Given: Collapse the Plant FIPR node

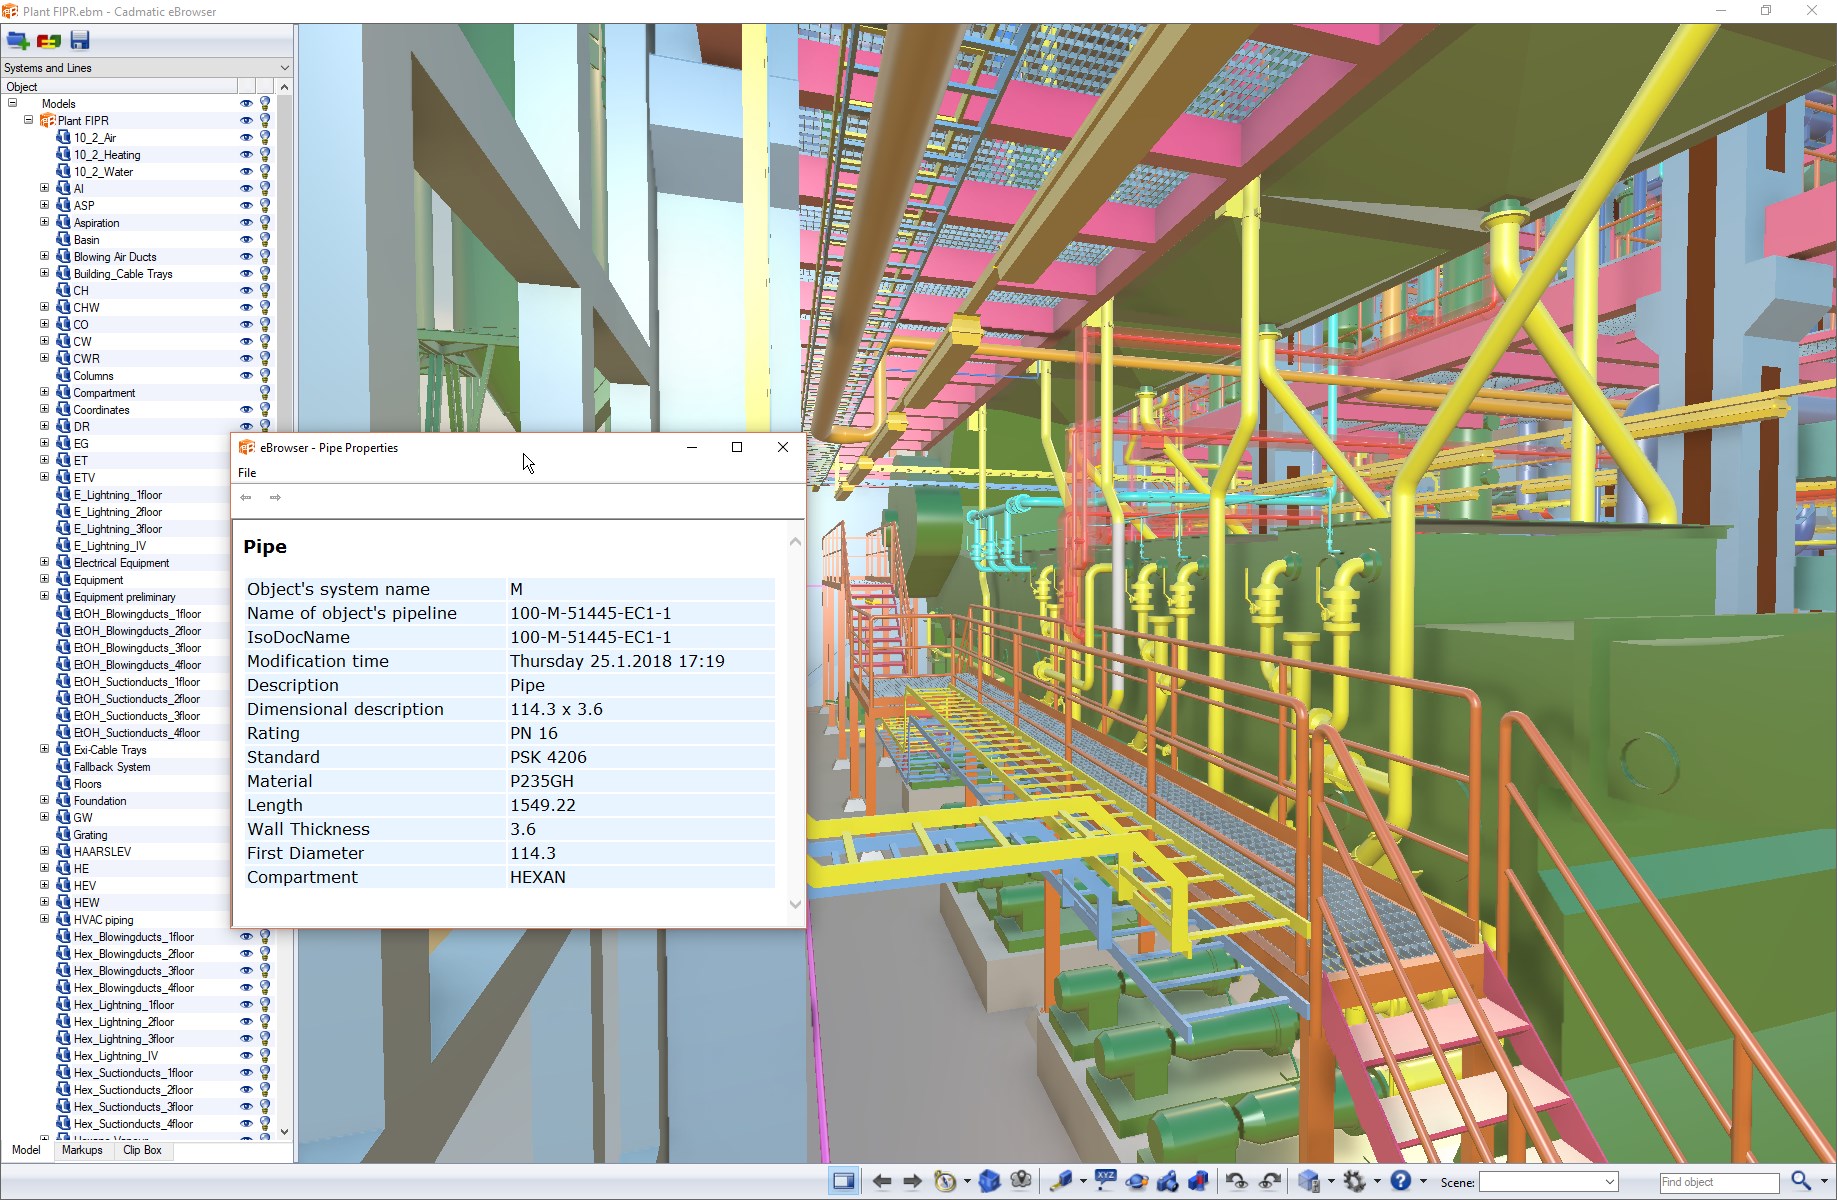Looking at the screenshot, I should click(x=29, y=120).
